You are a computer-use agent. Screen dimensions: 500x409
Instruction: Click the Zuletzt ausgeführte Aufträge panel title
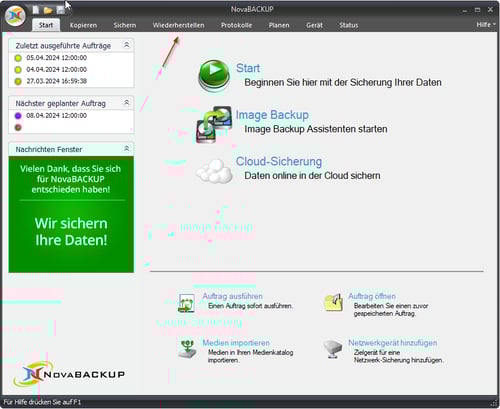tap(63, 46)
